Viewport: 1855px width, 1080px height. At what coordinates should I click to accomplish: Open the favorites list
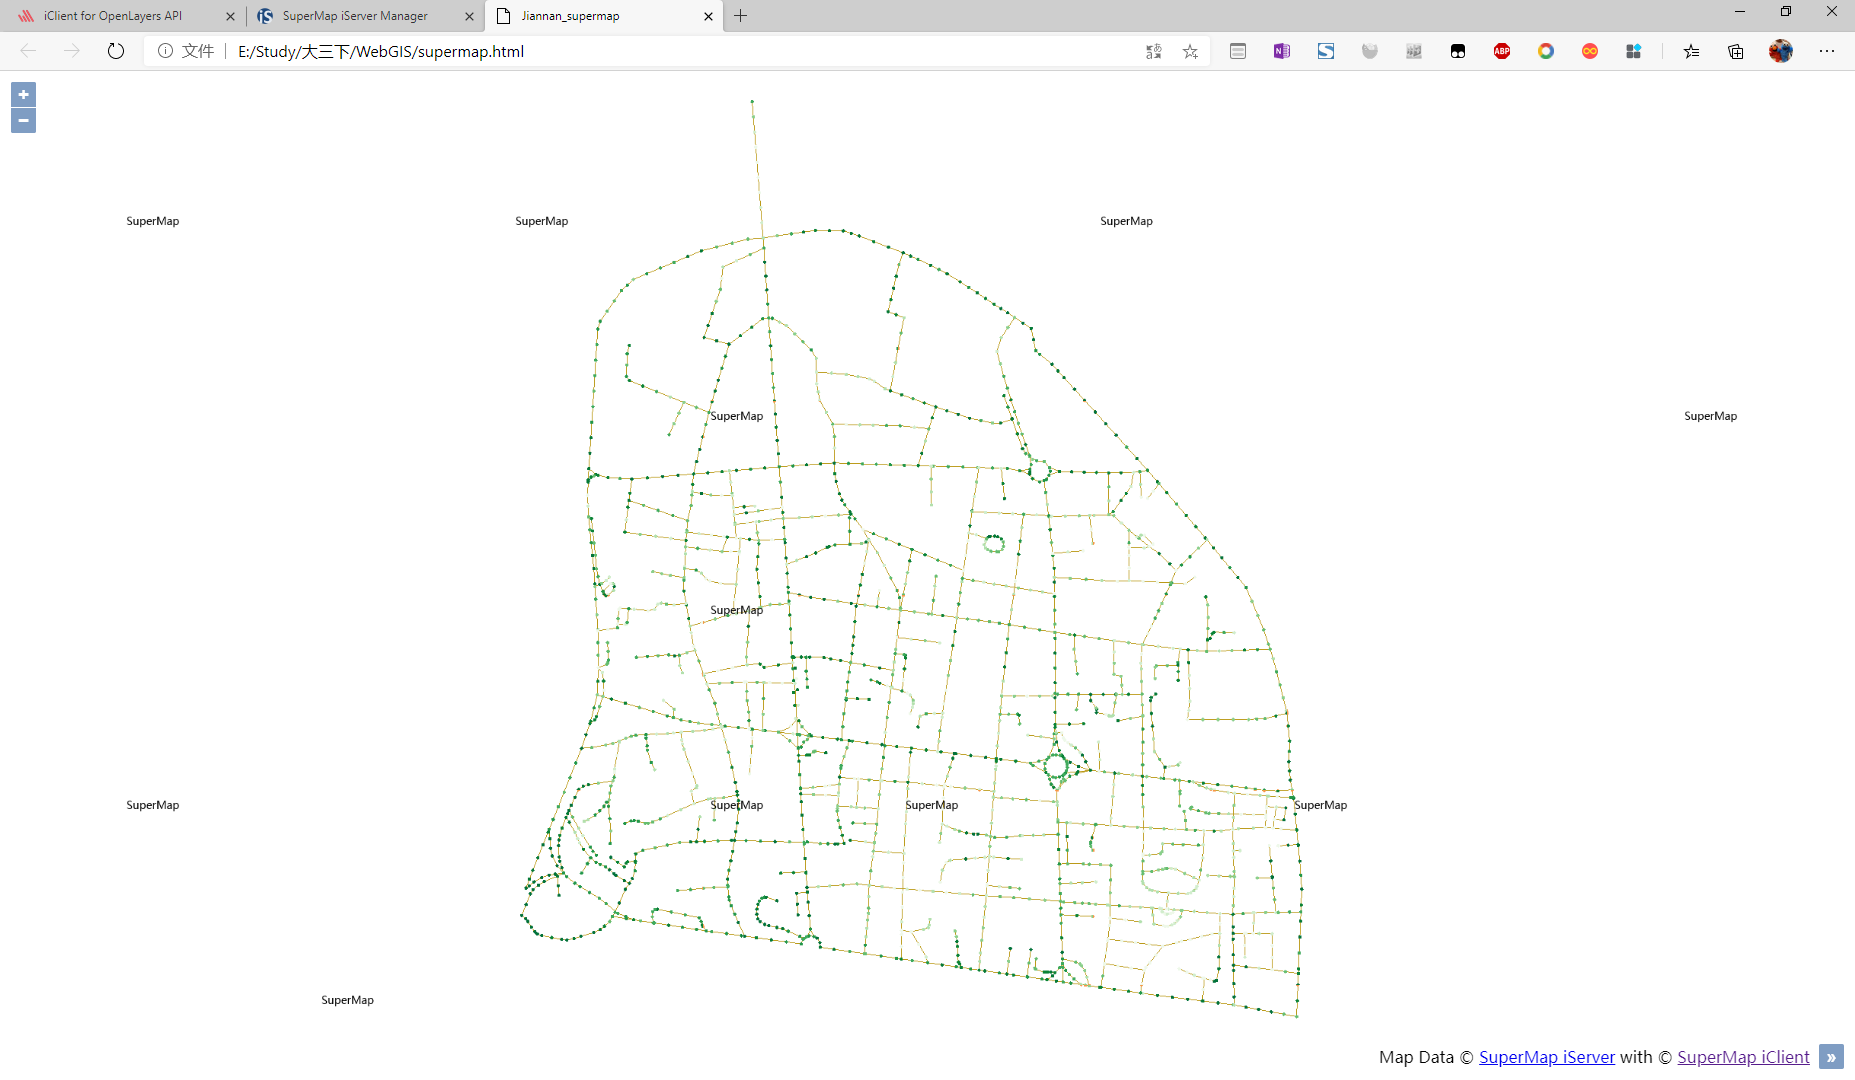click(1691, 51)
